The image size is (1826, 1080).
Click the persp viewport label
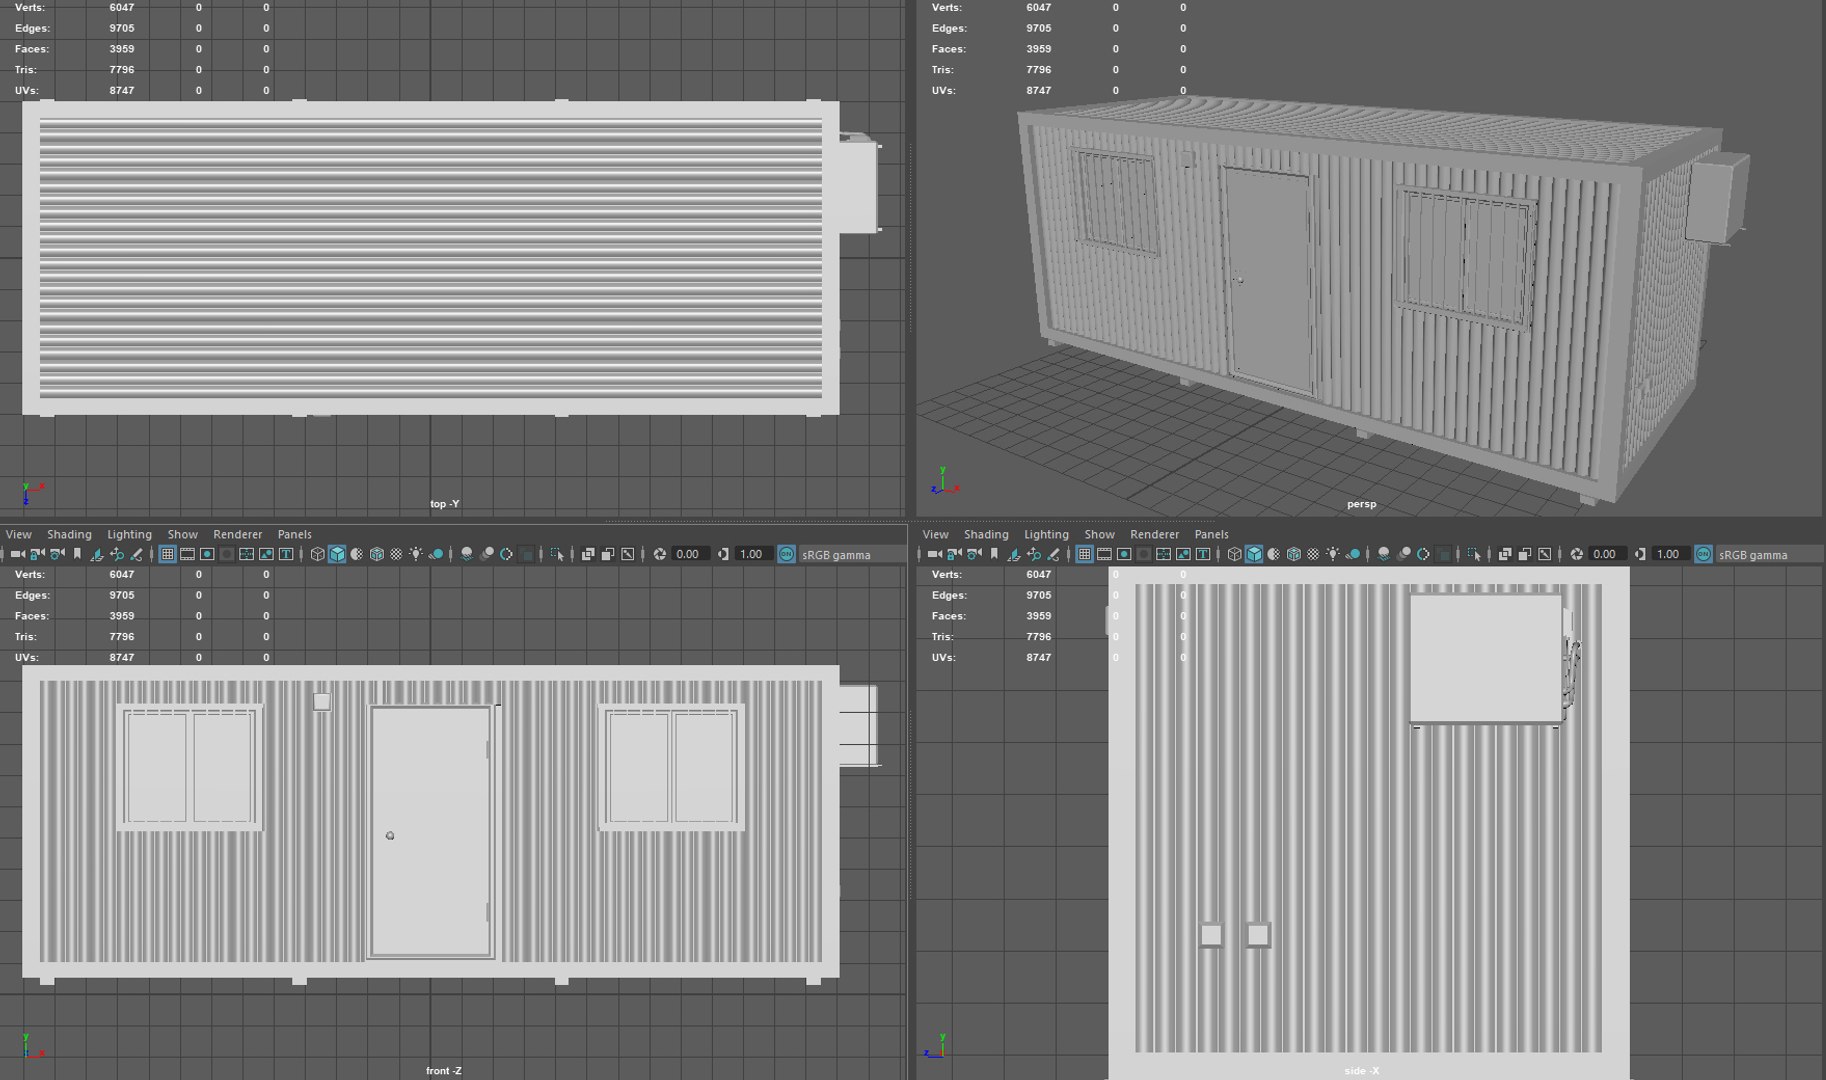[1361, 504]
